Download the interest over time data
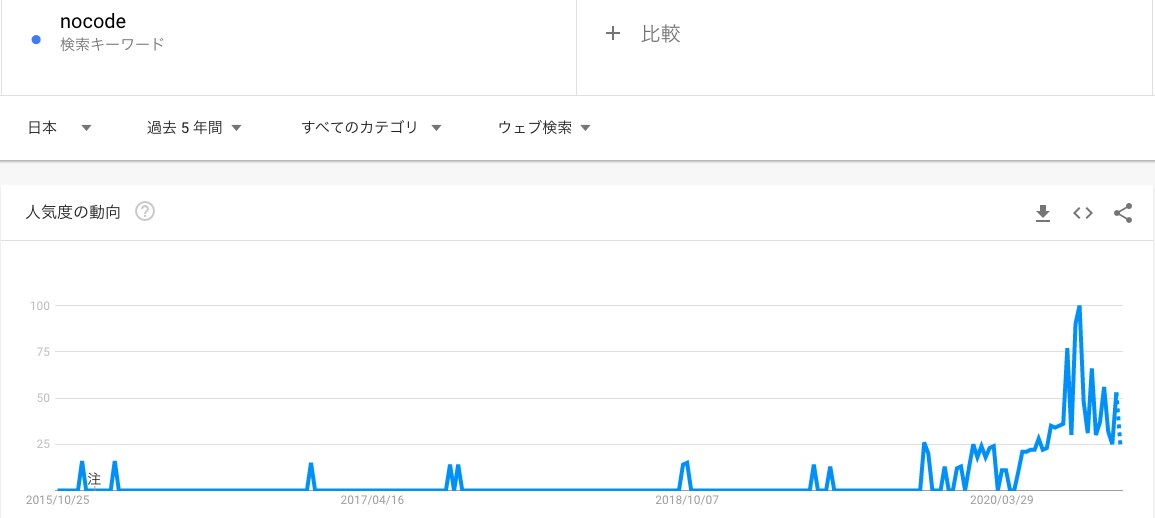Viewport: 1155px width, 518px height. click(1043, 213)
